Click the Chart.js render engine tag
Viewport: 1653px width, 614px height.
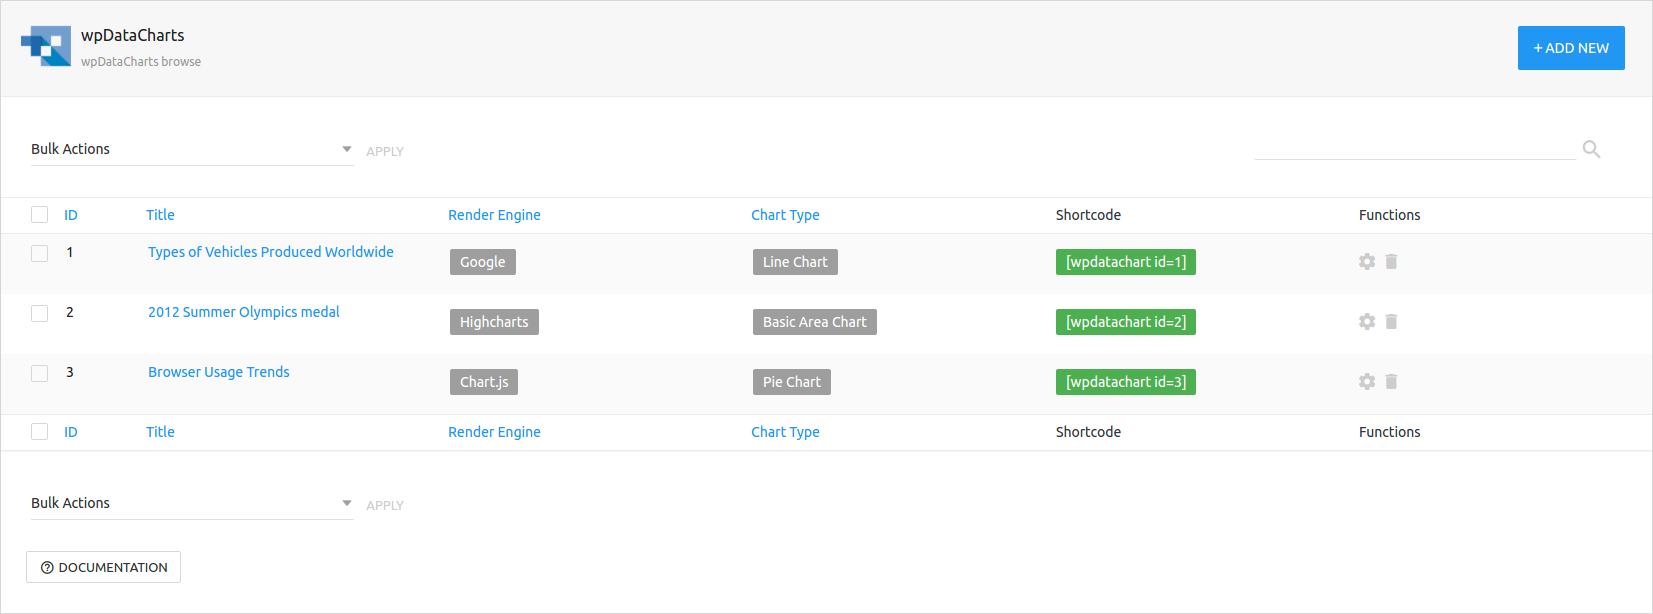point(484,382)
